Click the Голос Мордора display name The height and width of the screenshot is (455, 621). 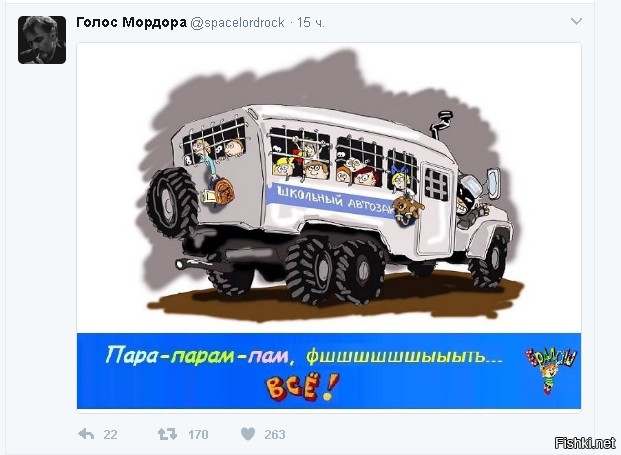131,22
